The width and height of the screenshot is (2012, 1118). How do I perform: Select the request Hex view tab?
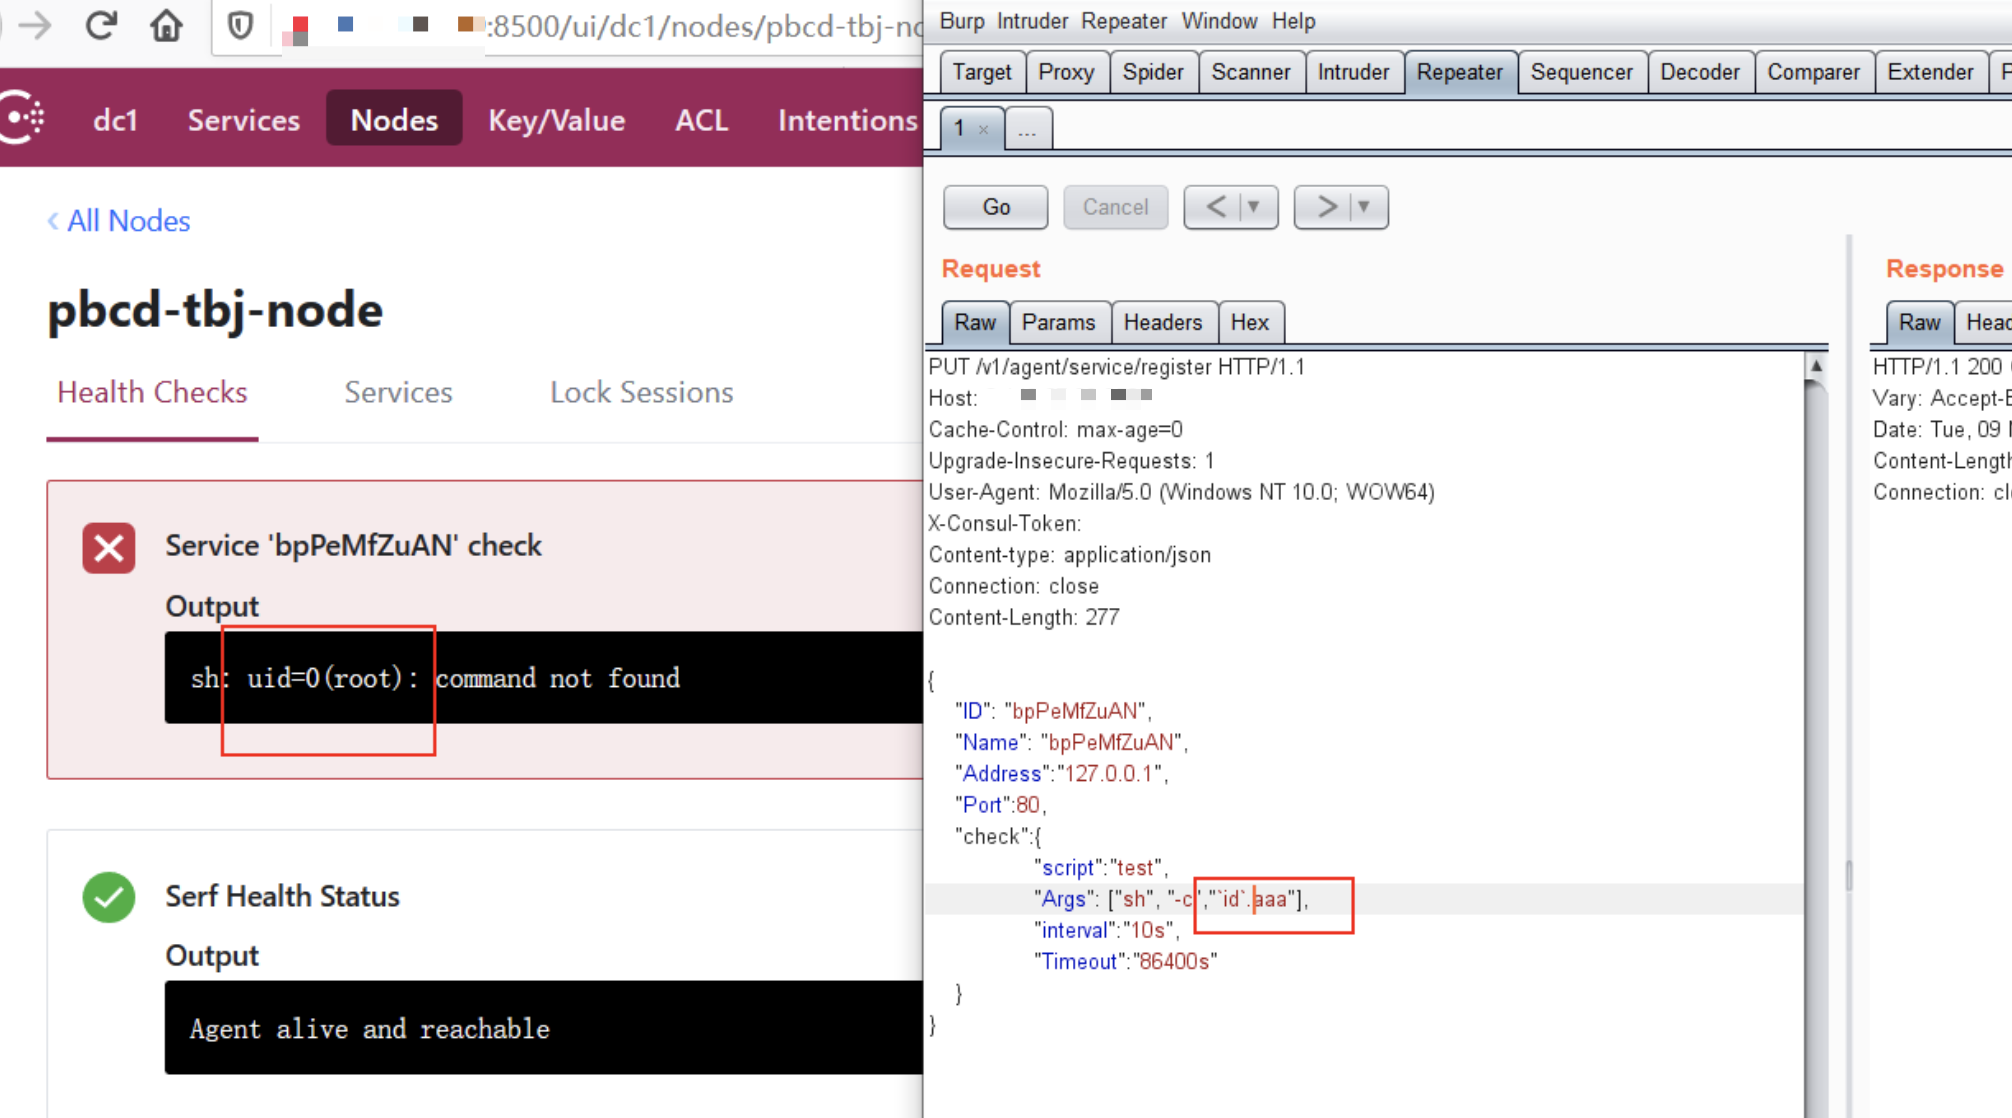pyautogui.click(x=1249, y=322)
